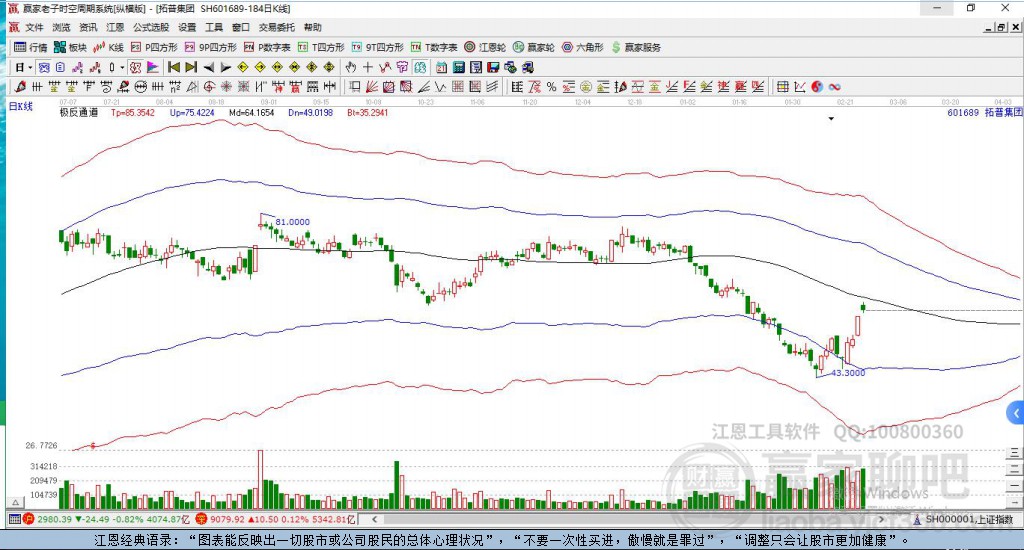Open the 六角形 hexagon tool
Image resolution: width=1024 pixels, height=550 pixels.
coord(583,47)
